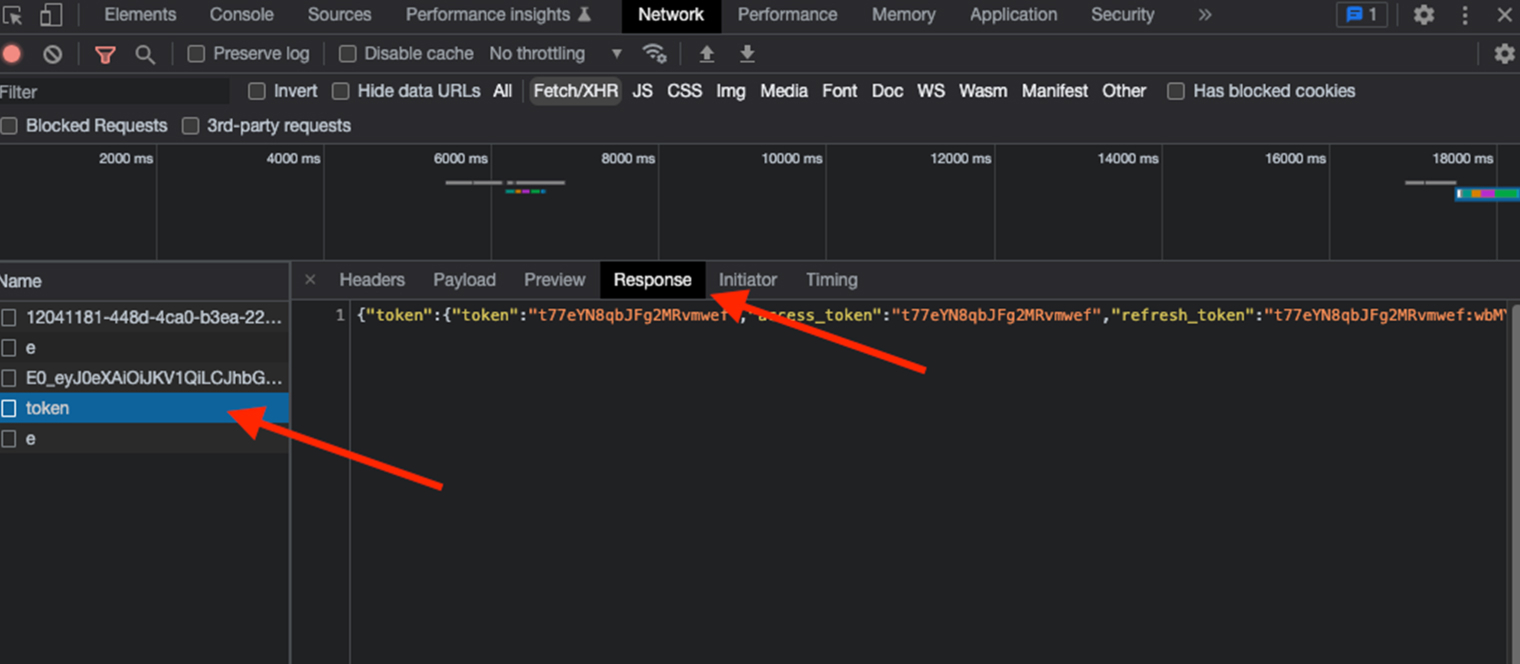The image size is (1520, 664).
Task: Clear the network log
Action: coord(52,54)
